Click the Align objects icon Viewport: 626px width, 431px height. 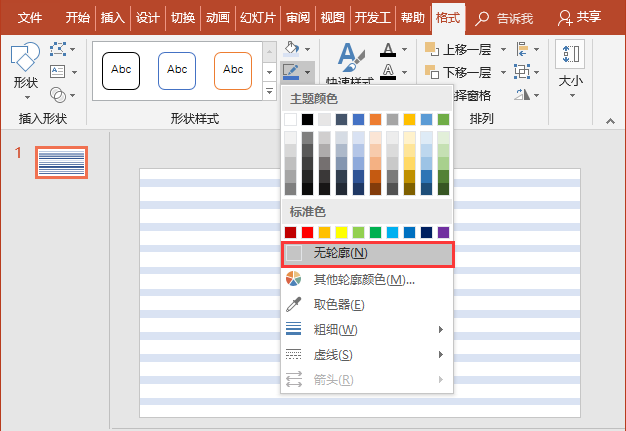point(522,49)
